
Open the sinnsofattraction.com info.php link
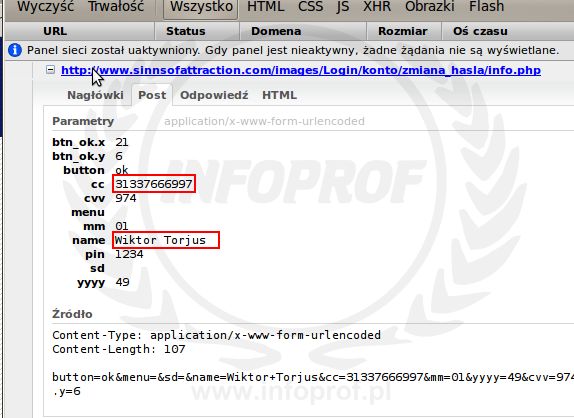pyautogui.click(x=301, y=70)
